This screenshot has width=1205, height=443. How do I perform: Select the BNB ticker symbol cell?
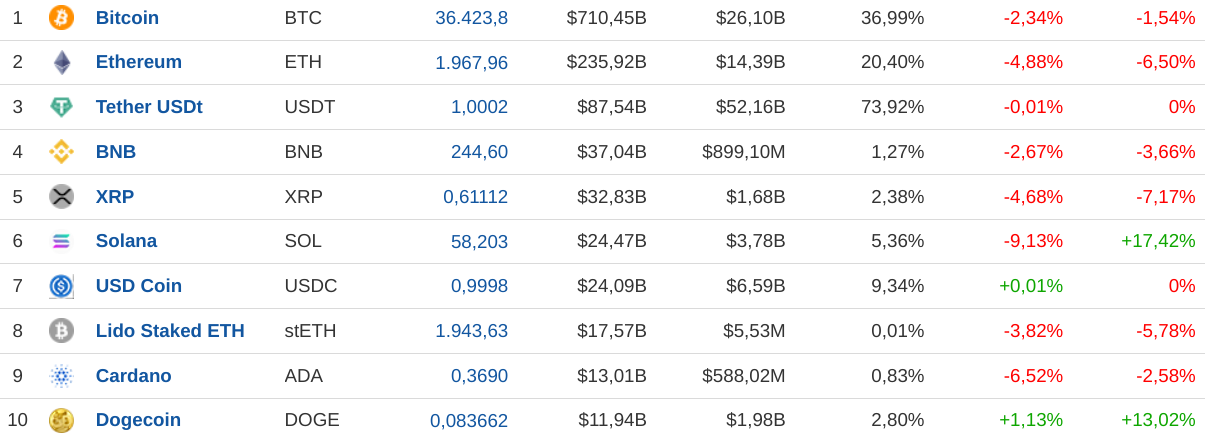[303, 152]
